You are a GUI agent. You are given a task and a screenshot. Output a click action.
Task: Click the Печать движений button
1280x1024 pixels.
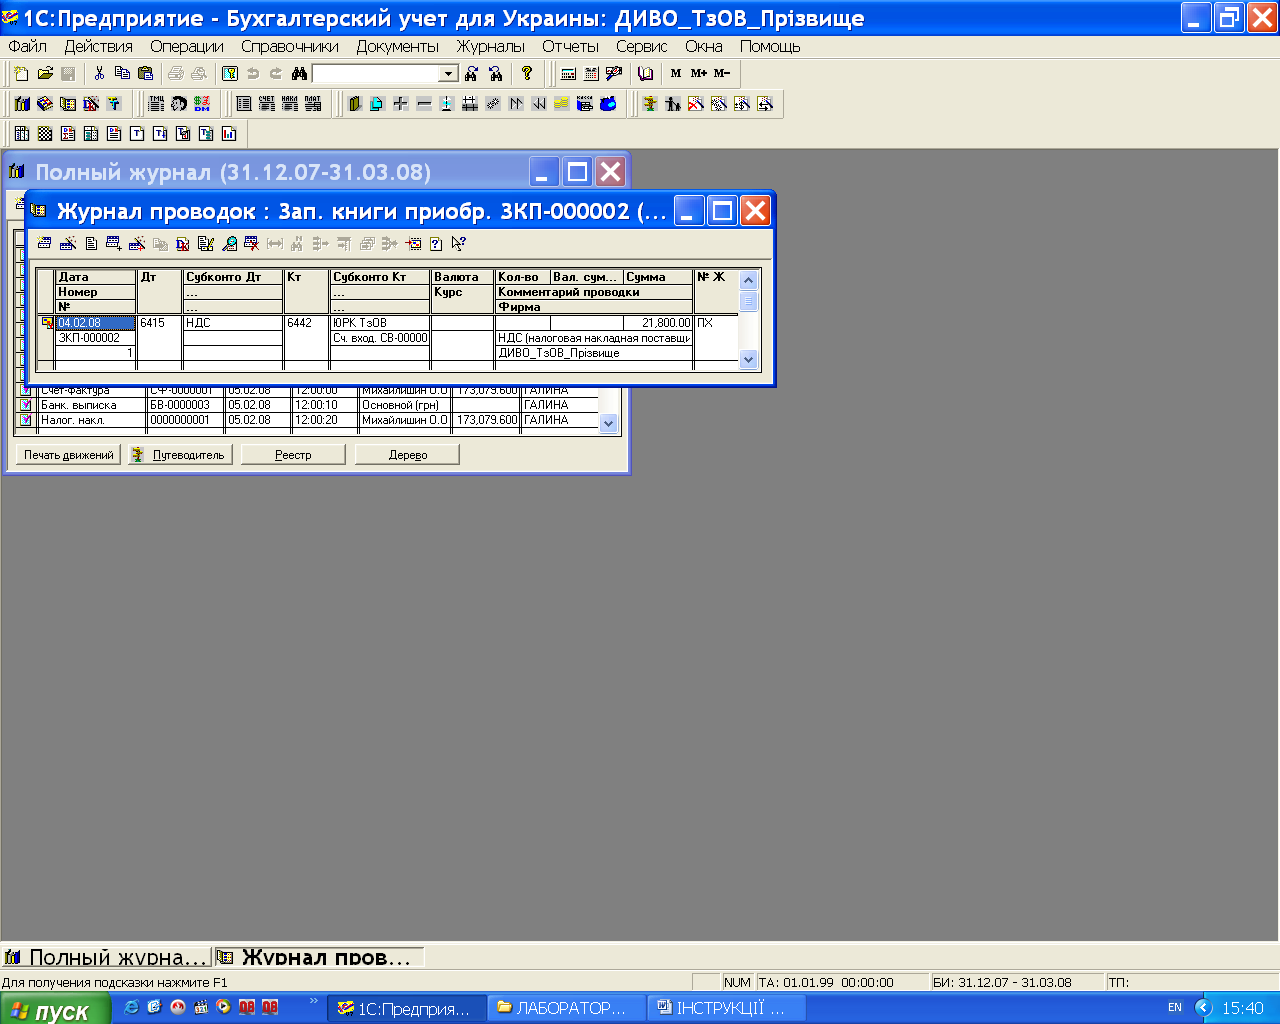(68, 455)
